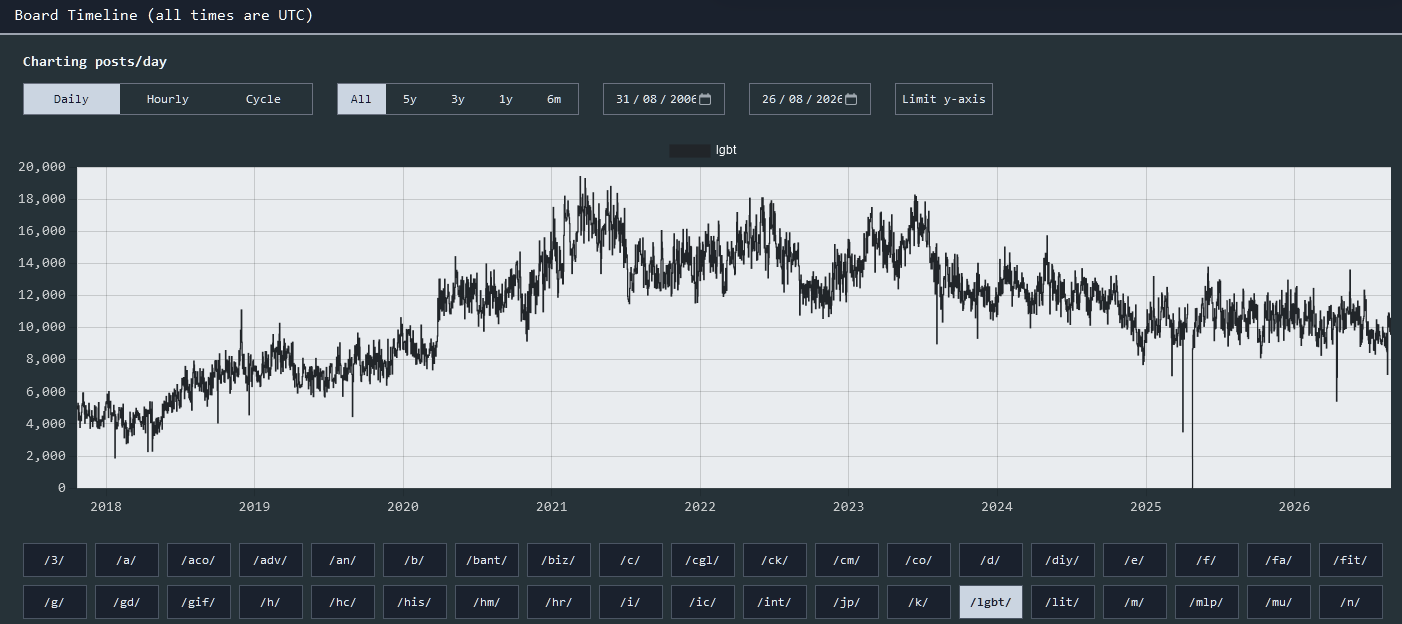Open the /i/ board timeline

click(631, 602)
